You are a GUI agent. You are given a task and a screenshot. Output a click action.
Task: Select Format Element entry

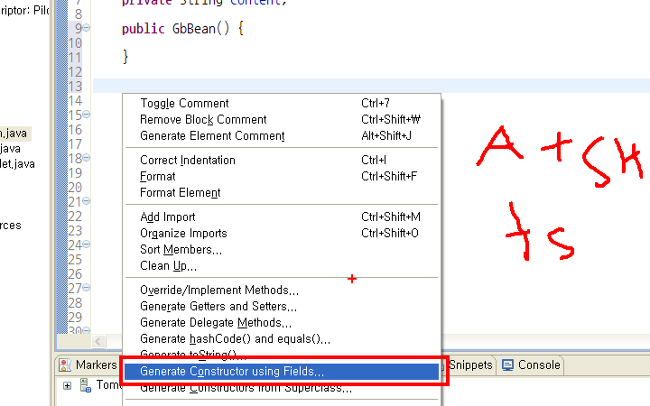click(282, 193)
